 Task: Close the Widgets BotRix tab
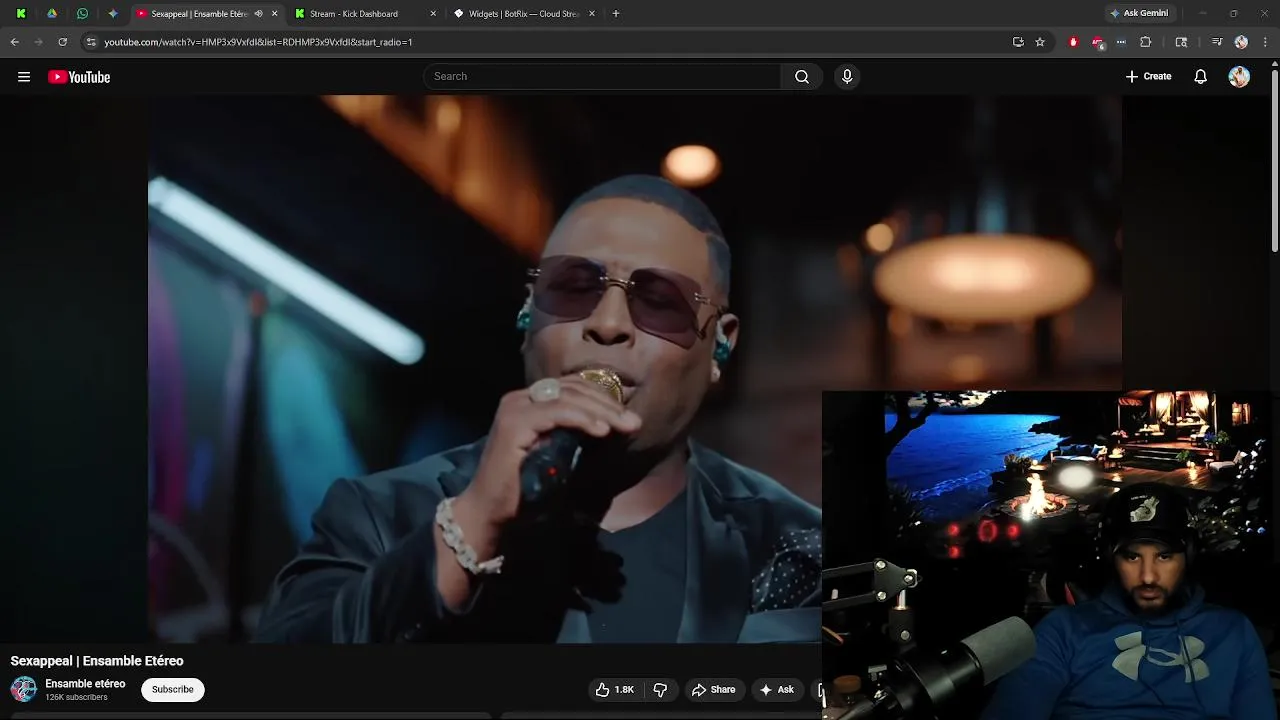(x=592, y=14)
